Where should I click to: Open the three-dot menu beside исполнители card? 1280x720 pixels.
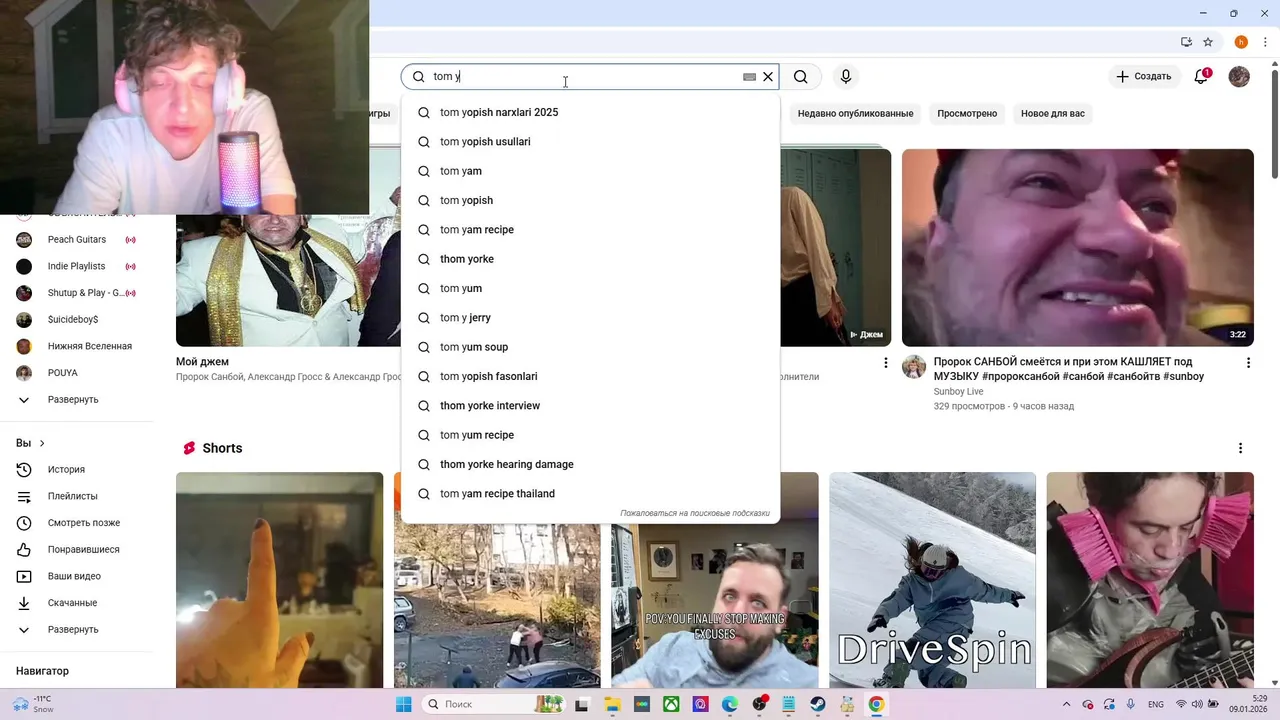[x=885, y=363]
